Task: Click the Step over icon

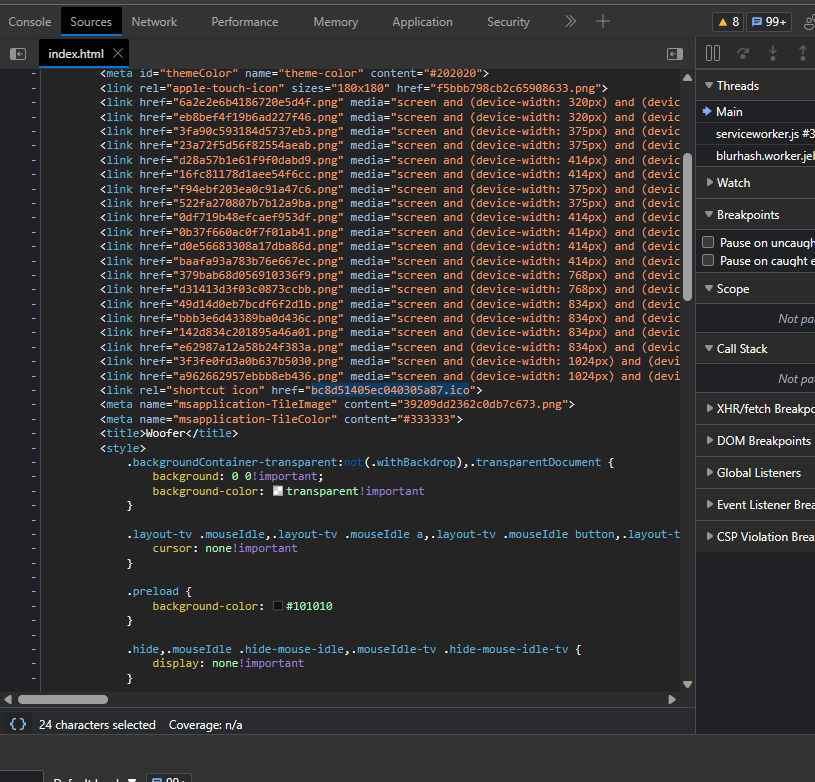Action: pyautogui.click(x=743, y=53)
